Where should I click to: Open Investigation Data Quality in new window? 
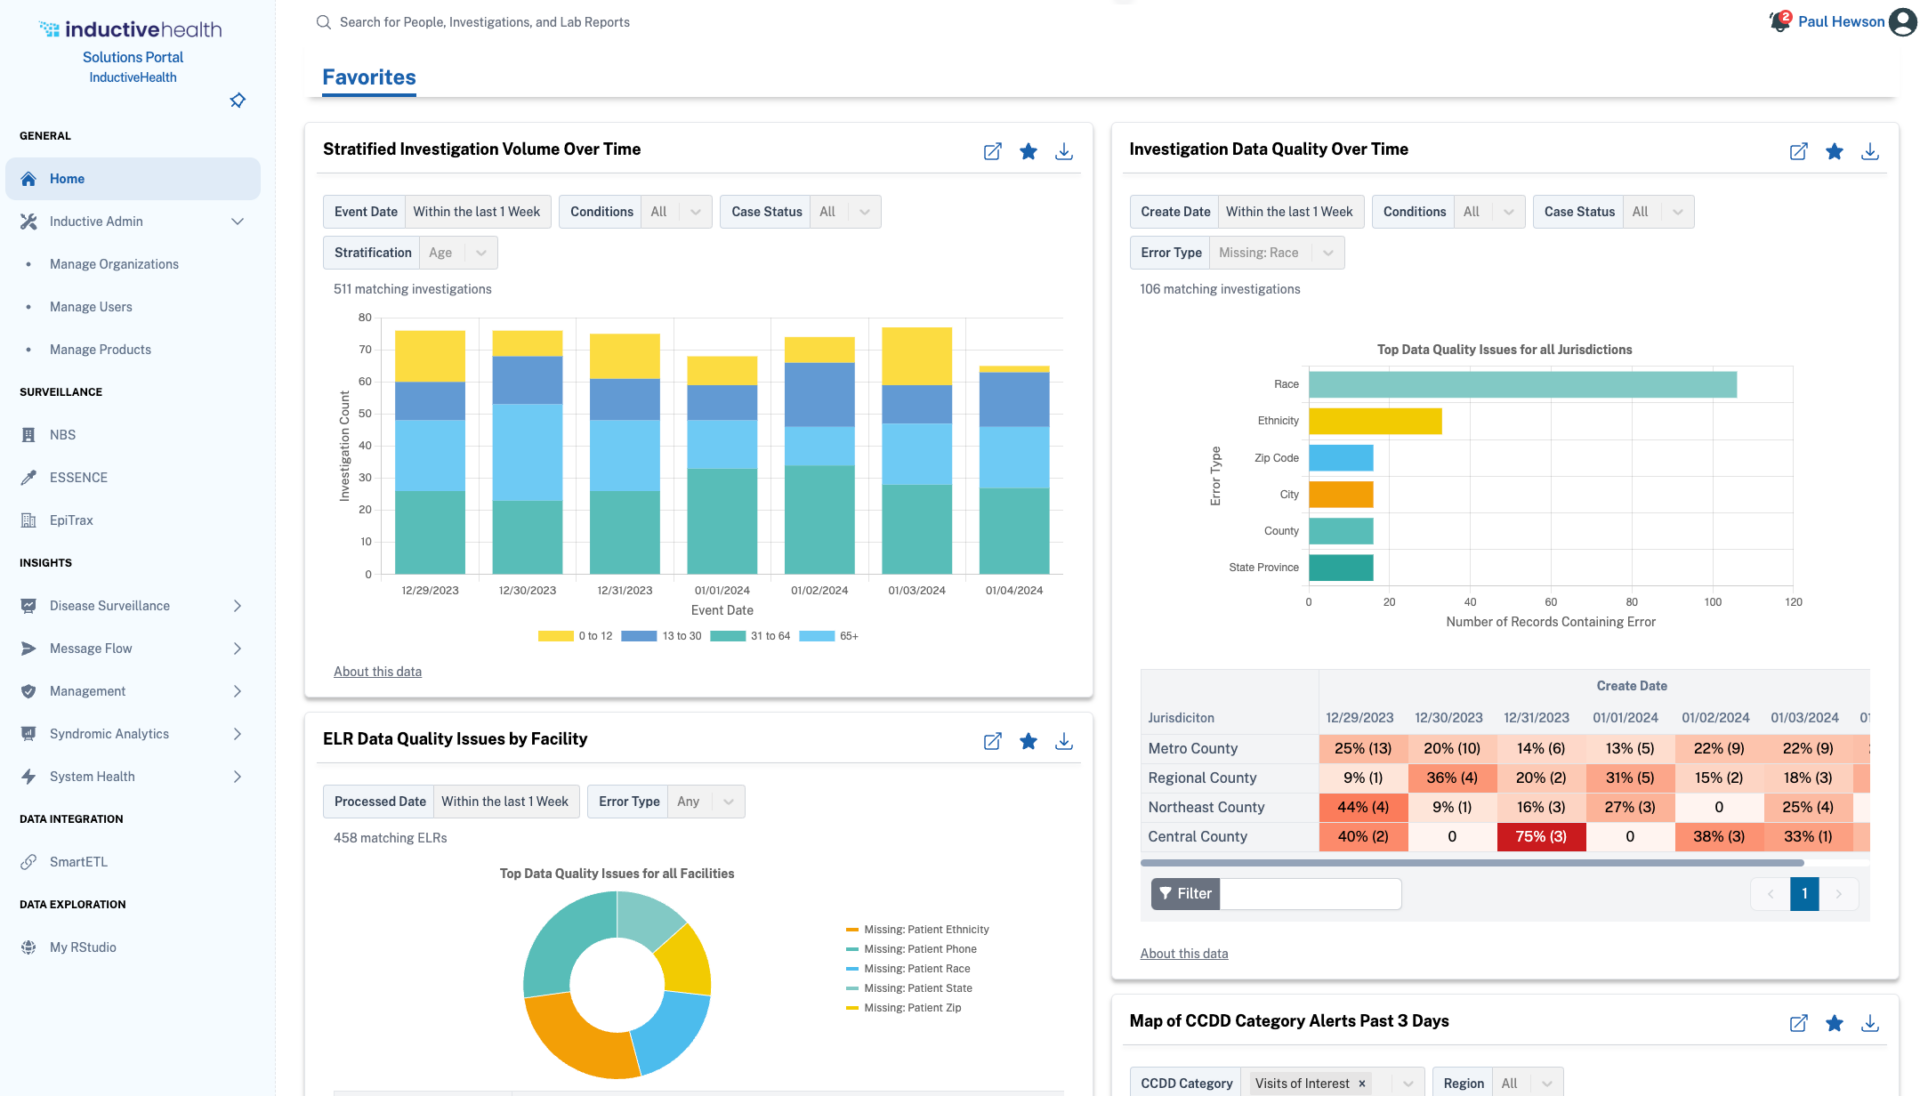1798,151
